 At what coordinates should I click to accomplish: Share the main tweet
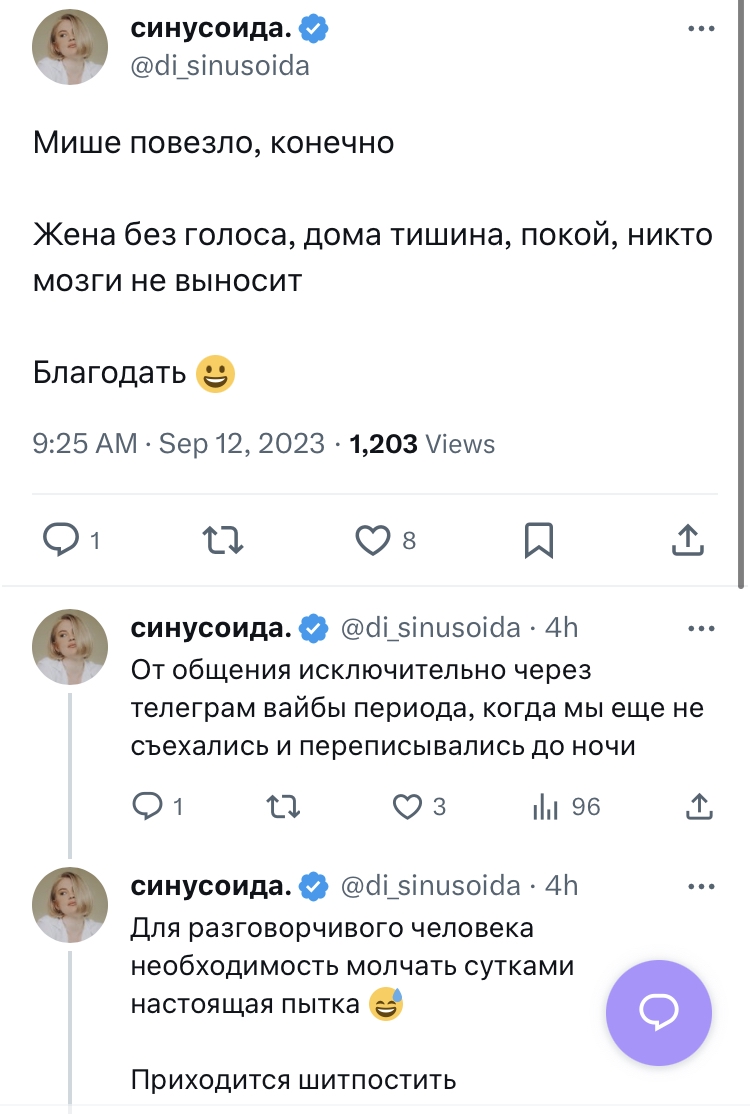pos(687,541)
